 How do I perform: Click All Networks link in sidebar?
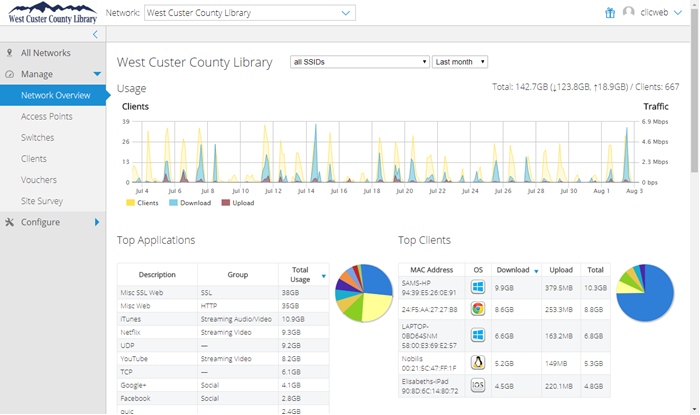click(x=45, y=52)
